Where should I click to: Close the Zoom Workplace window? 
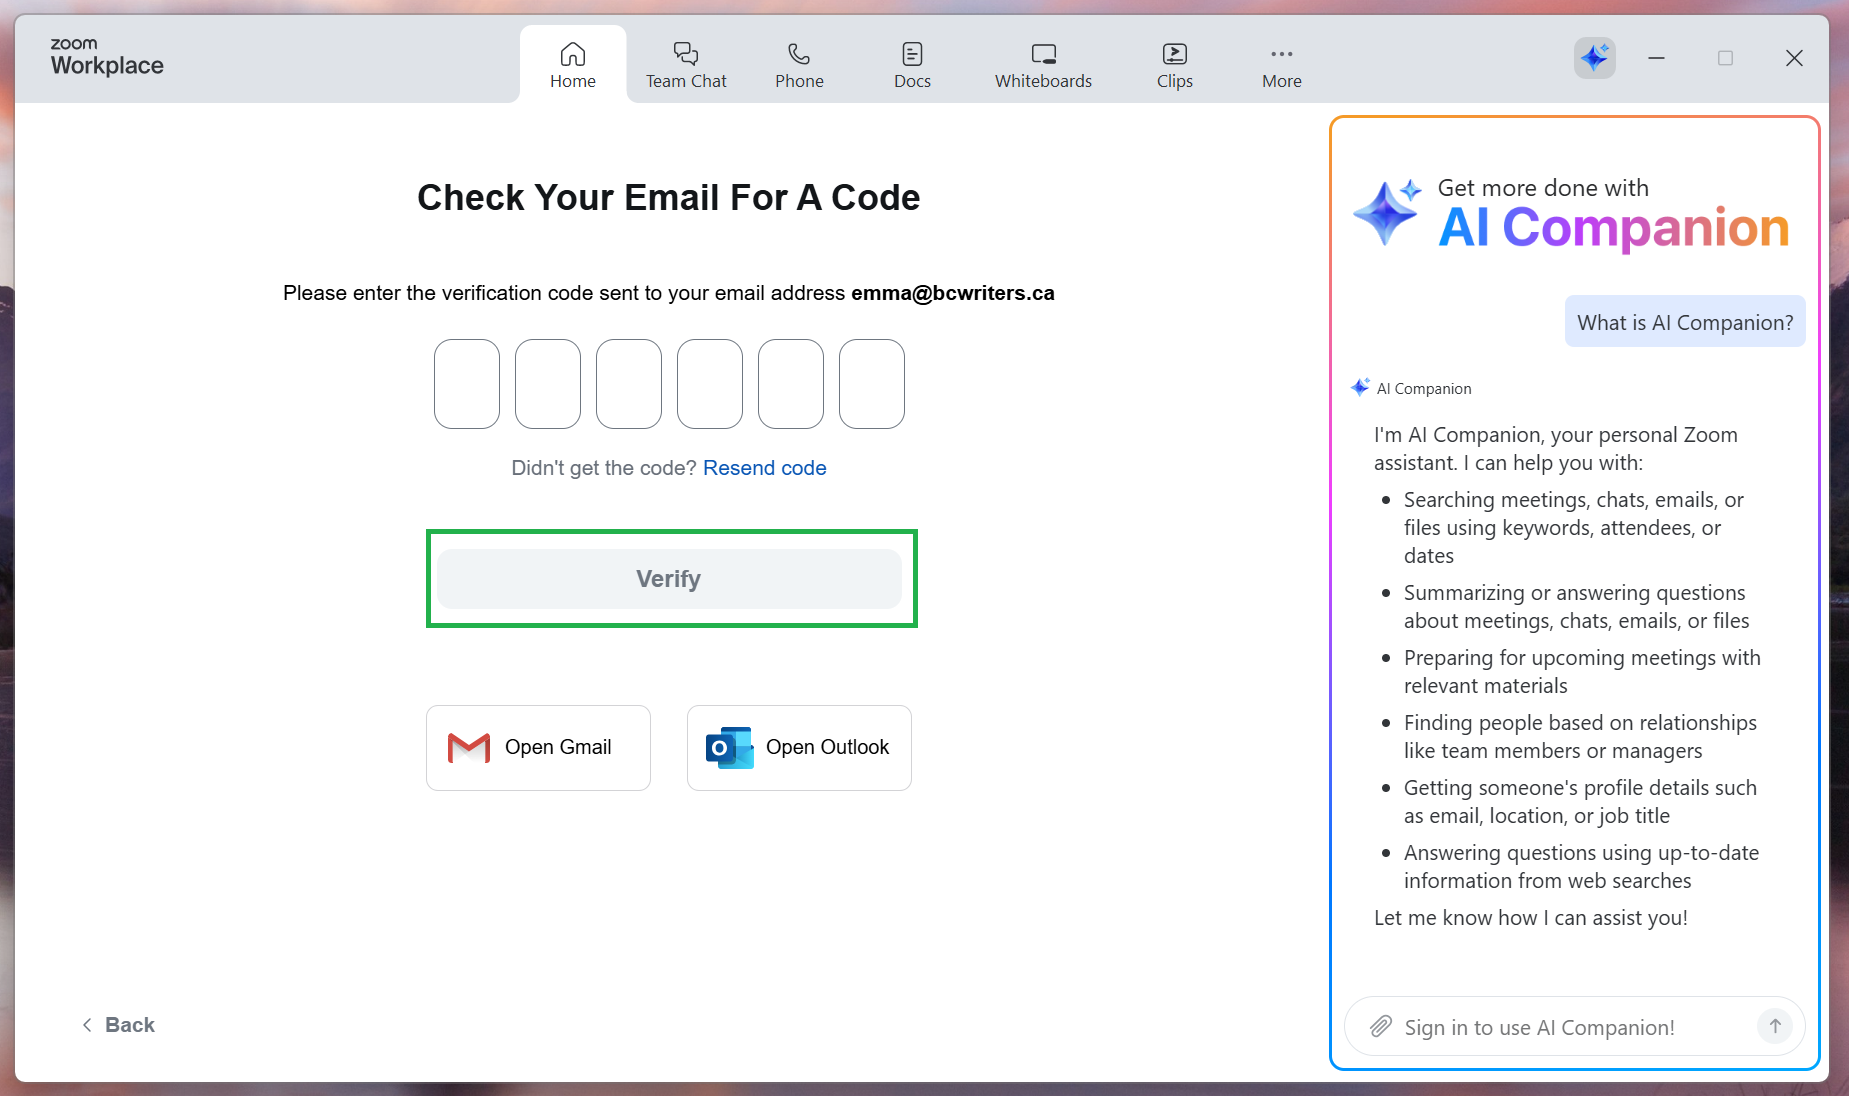pyautogui.click(x=1794, y=58)
